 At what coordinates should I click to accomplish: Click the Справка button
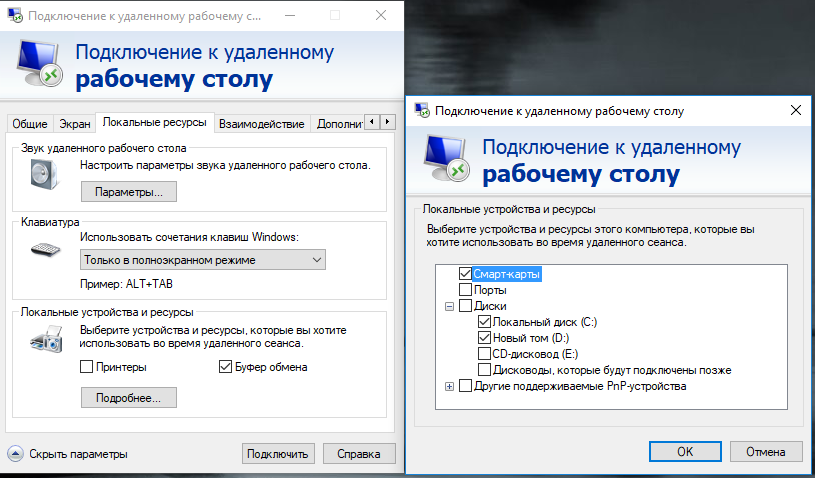click(x=359, y=454)
